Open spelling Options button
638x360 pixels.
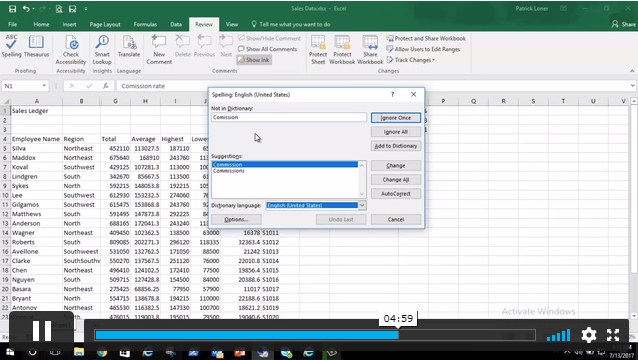pos(236,219)
